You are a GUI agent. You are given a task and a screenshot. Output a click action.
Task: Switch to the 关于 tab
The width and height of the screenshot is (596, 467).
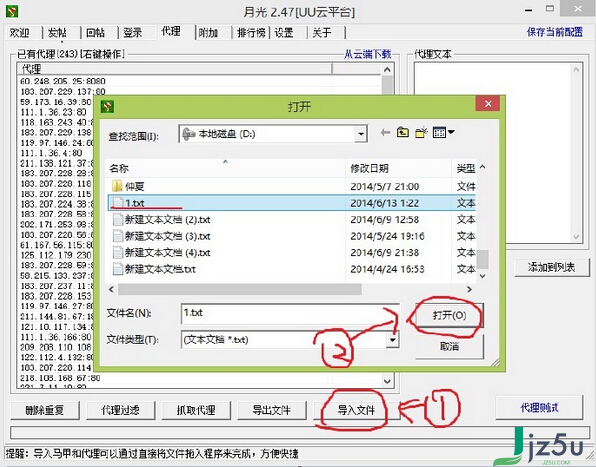pyautogui.click(x=322, y=33)
